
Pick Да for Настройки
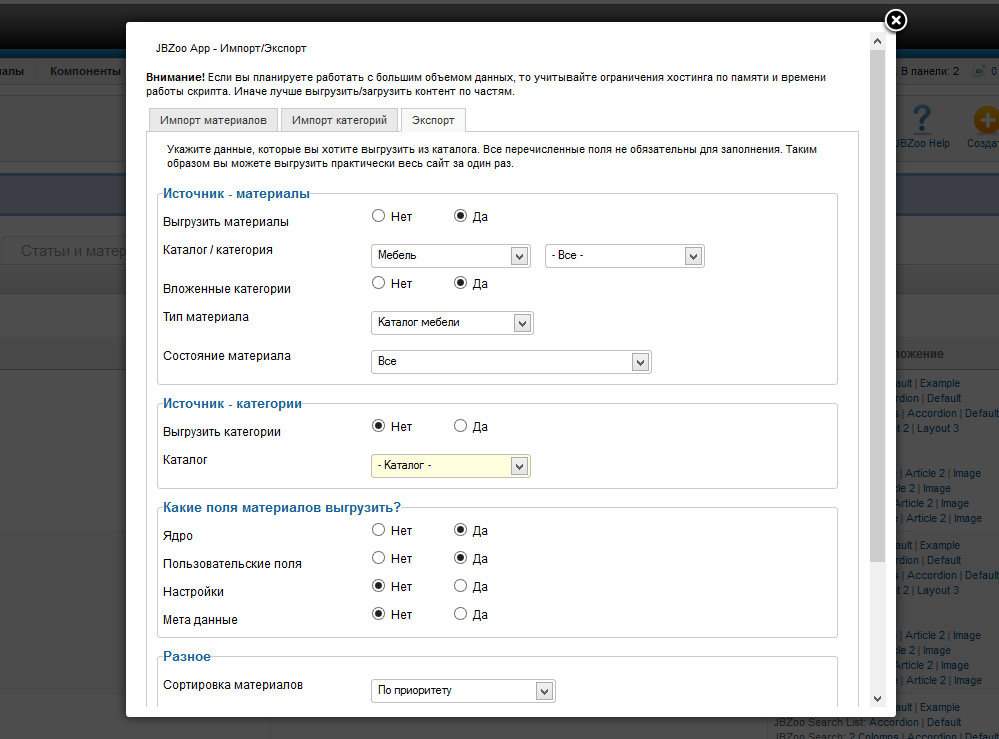pyautogui.click(x=460, y=585)
